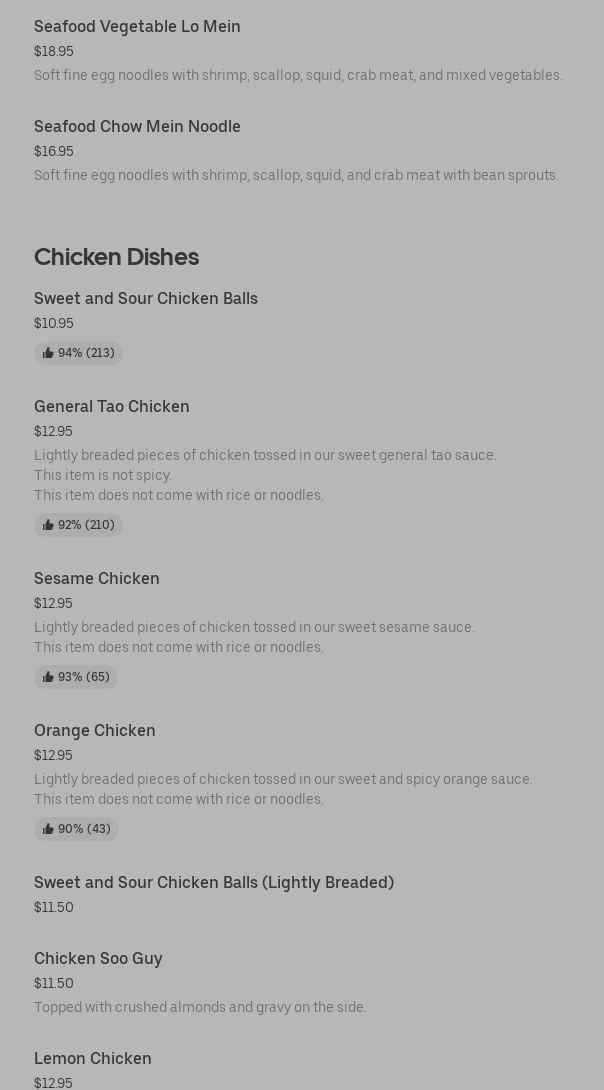Choose General Tao Chicken from menu
This screenshot has width=604, height=1090.
click(x=112, y=407)
